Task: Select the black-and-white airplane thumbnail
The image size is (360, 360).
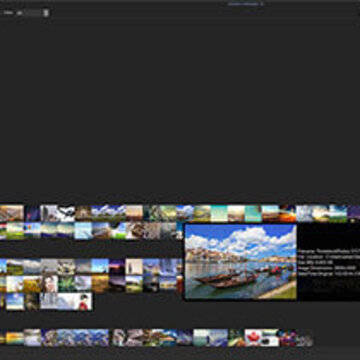Action: [67, 213]
